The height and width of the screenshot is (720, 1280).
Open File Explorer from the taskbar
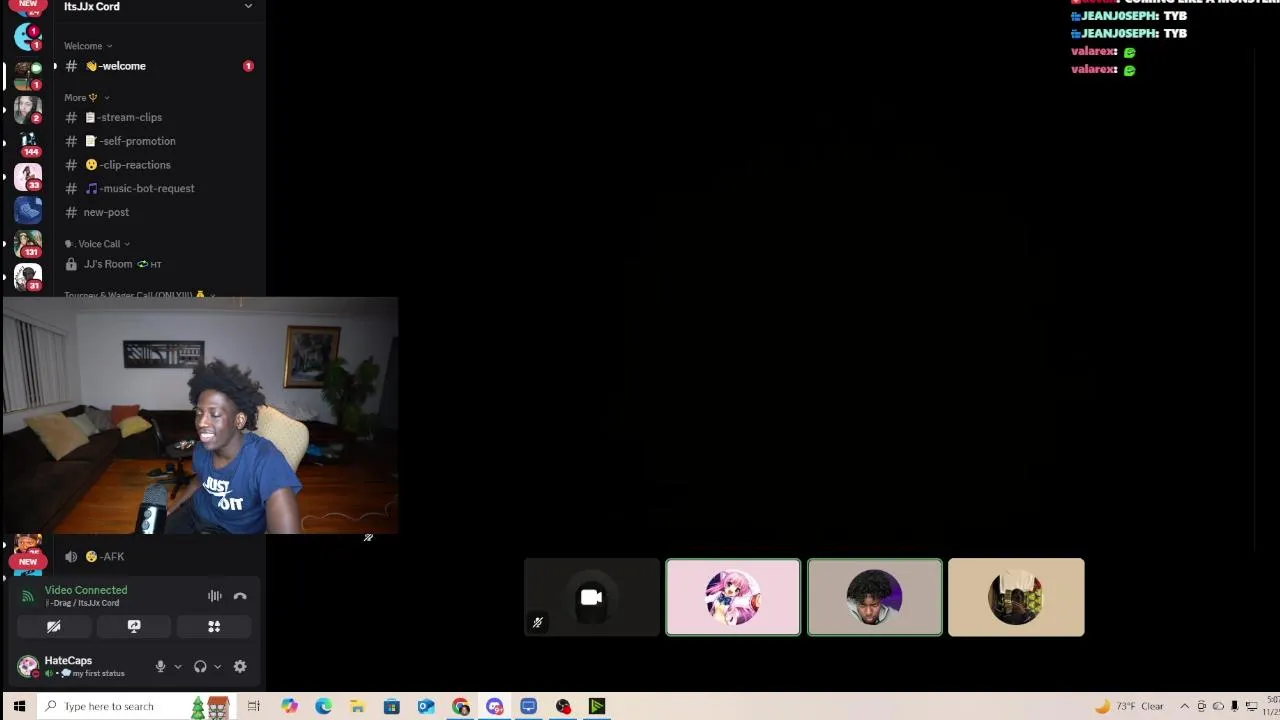(357, 706)
